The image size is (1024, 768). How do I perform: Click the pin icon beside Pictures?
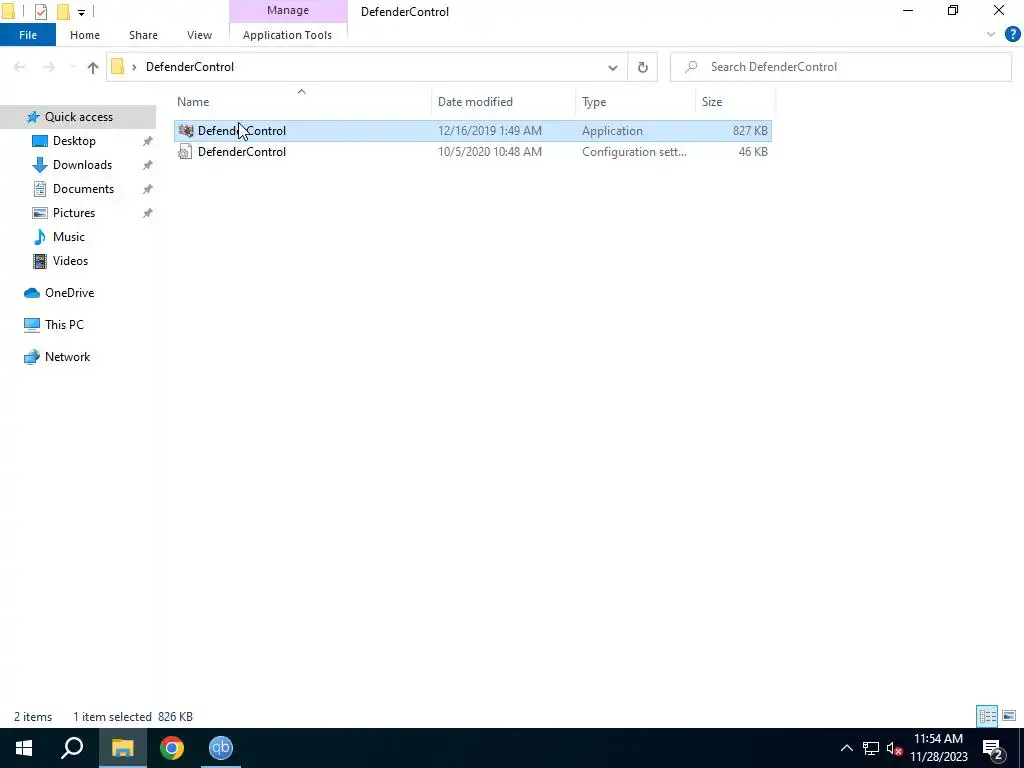pyautogui.click(x=148, y=214)
